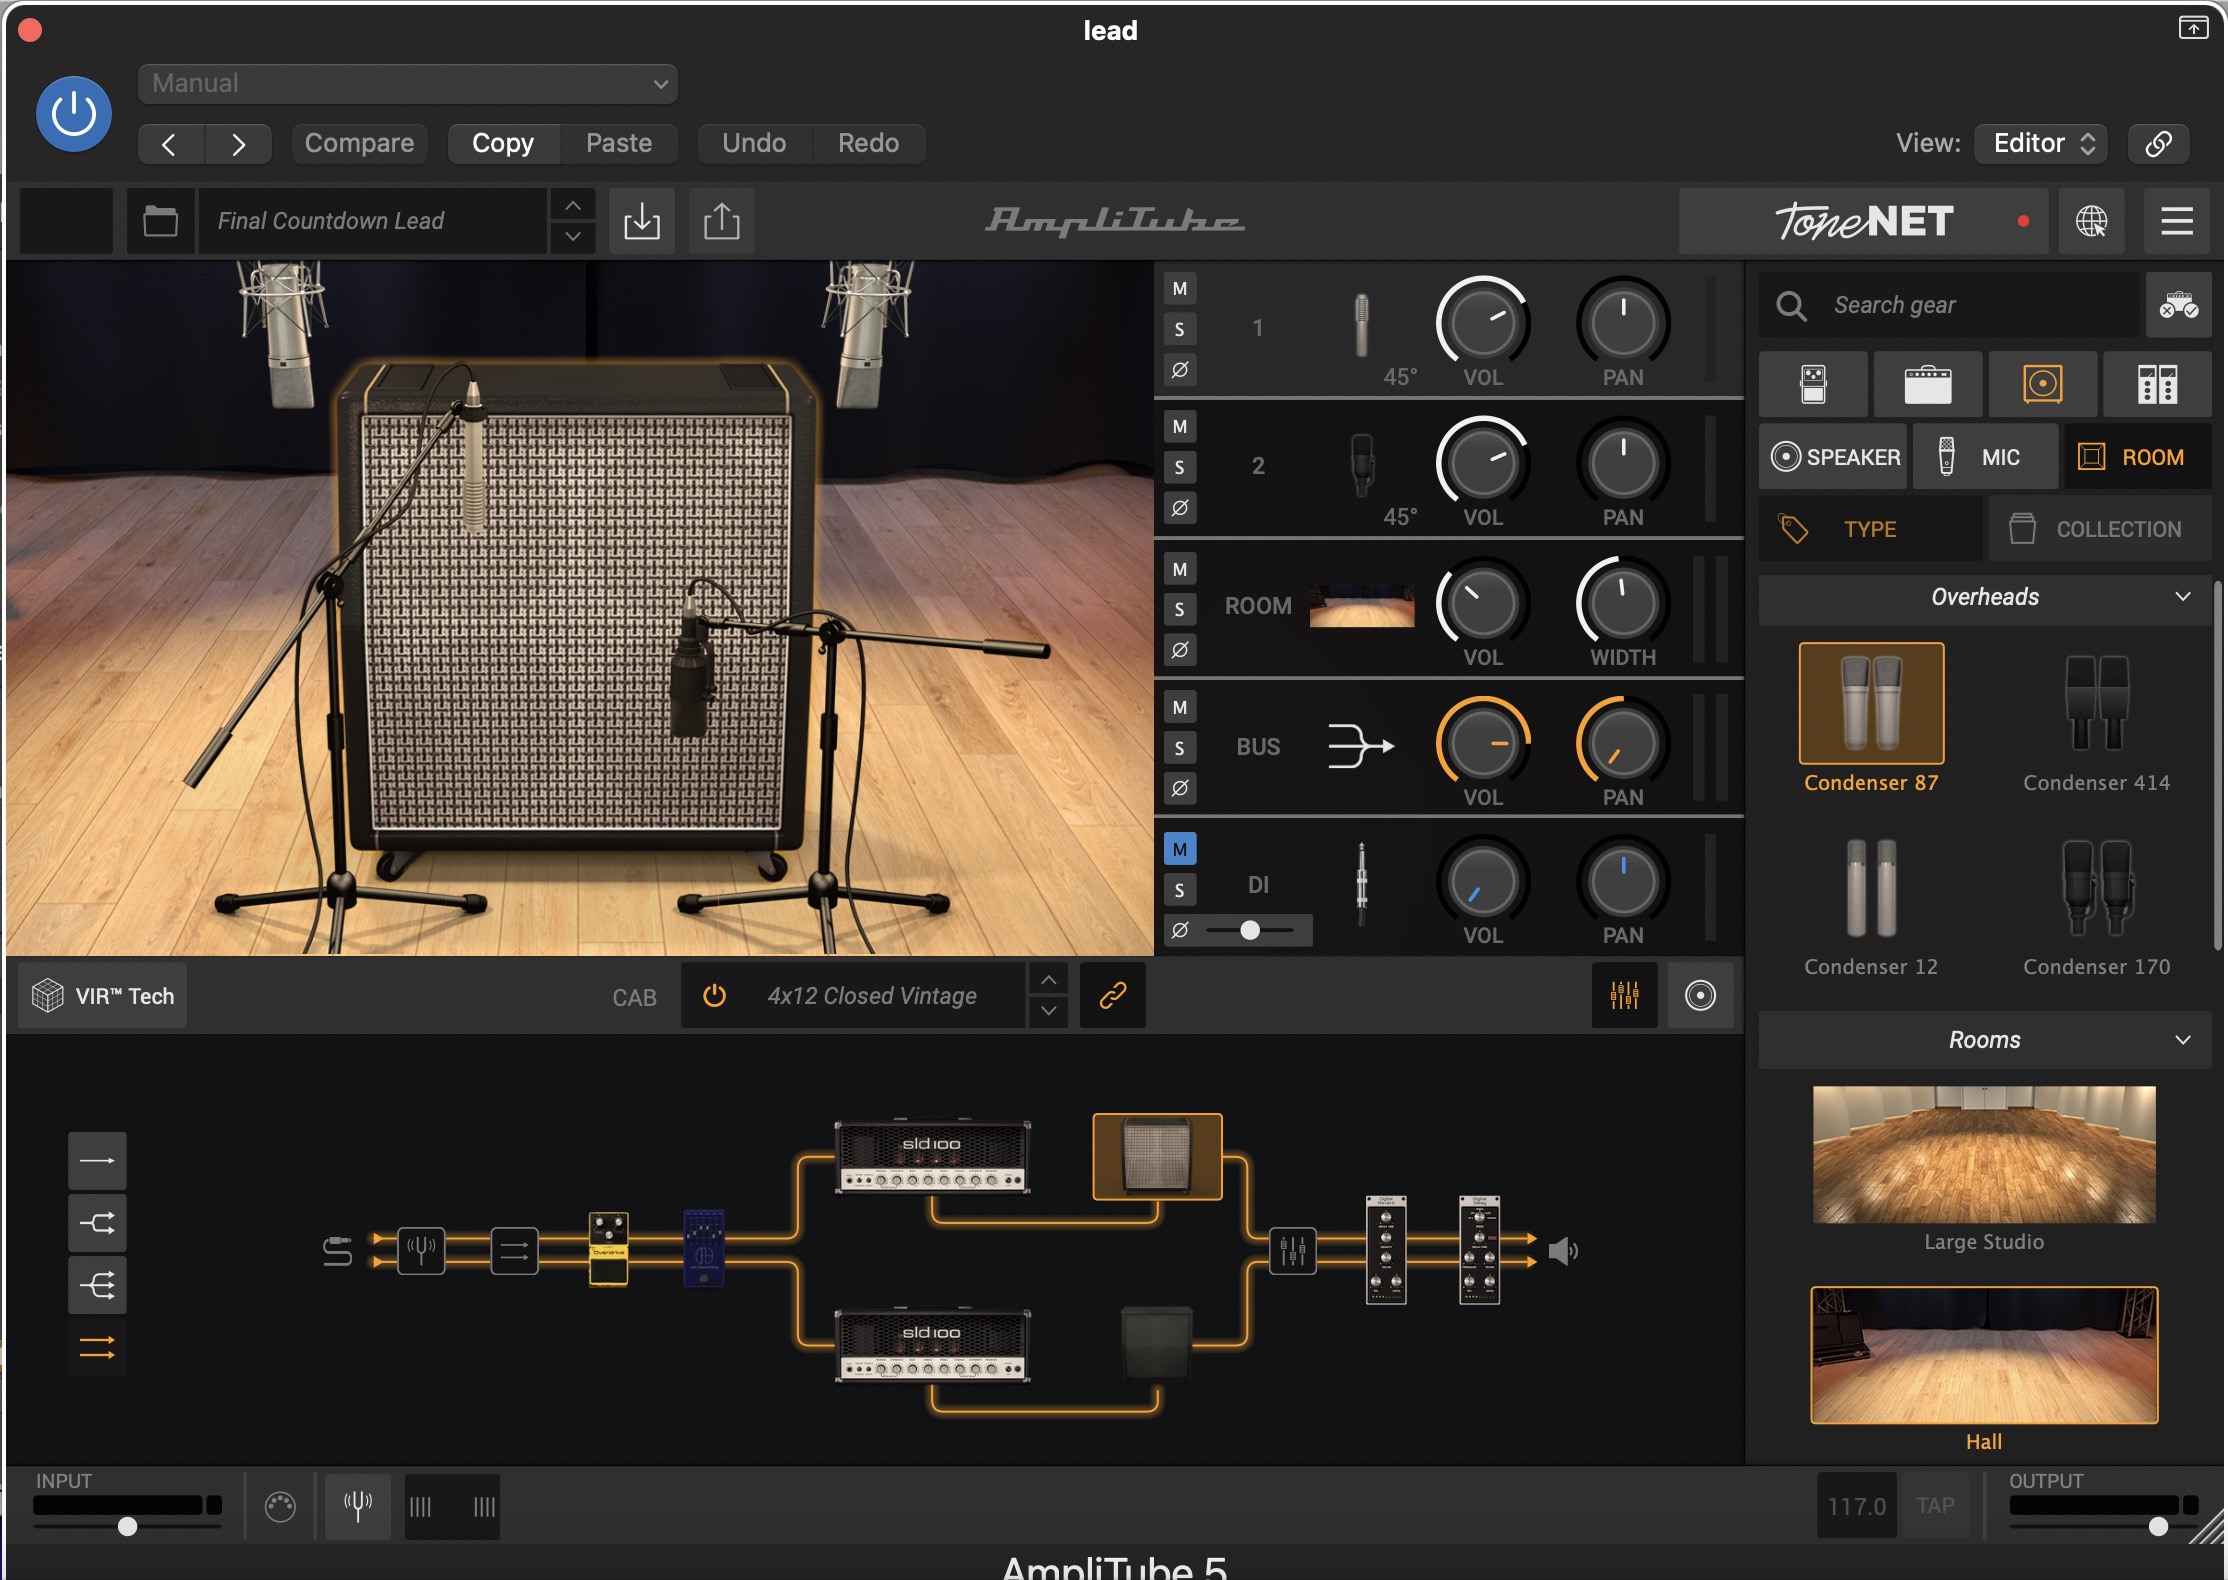Click the link icon next to Editor view
Image resolution: width=2228 pixels, height=1580 pixels.
(2158, 143)
